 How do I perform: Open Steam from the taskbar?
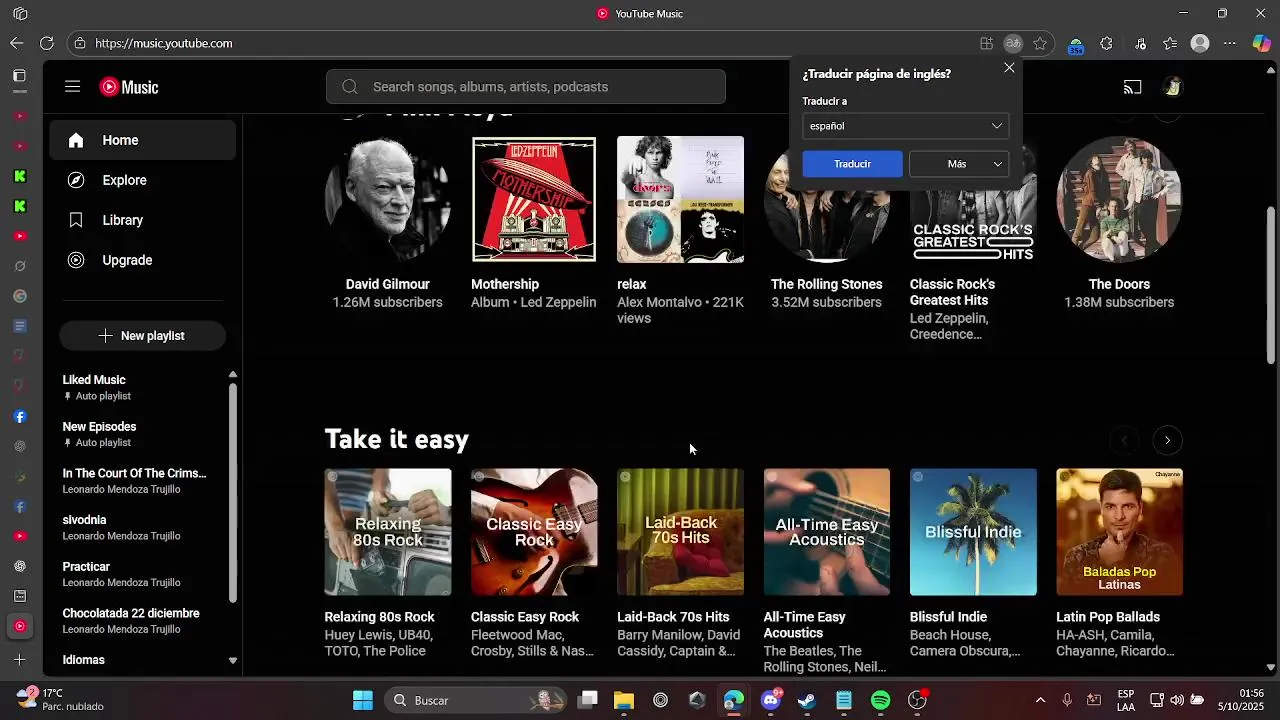click(807, 700)
